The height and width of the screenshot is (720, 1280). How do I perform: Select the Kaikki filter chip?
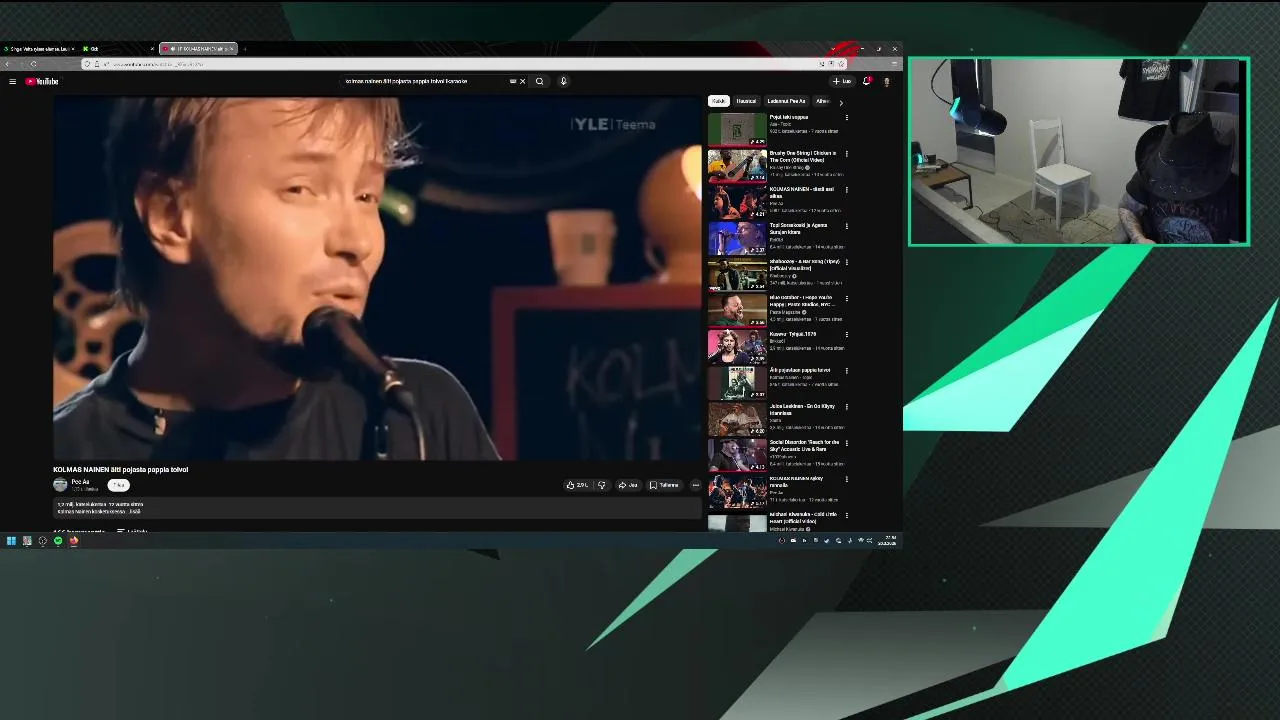point(718,101)
